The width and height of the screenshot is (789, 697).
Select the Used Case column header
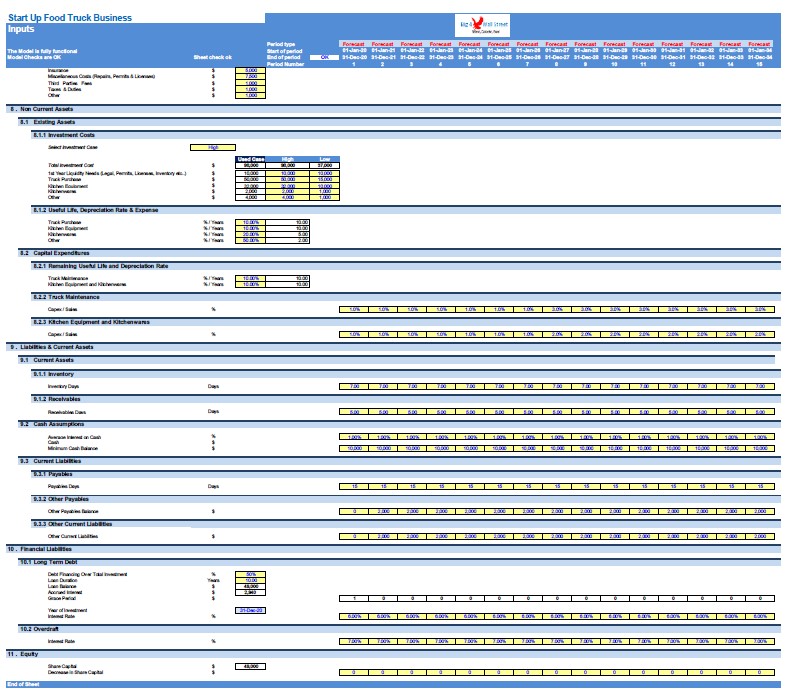point(250,159)
